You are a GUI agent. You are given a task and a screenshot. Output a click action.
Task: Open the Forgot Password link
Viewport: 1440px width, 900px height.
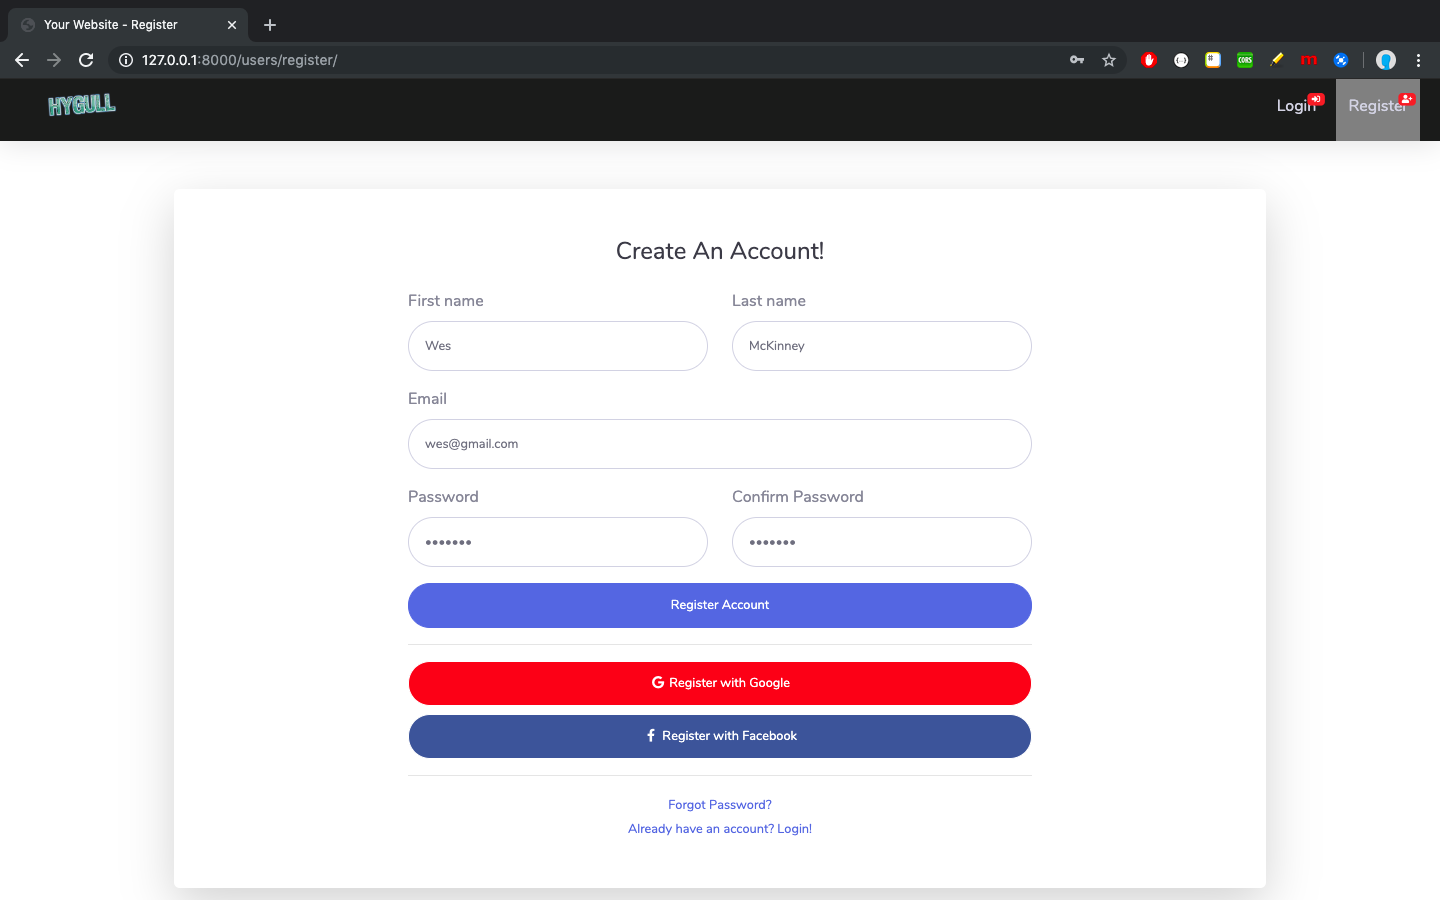(x=720, y=805)
